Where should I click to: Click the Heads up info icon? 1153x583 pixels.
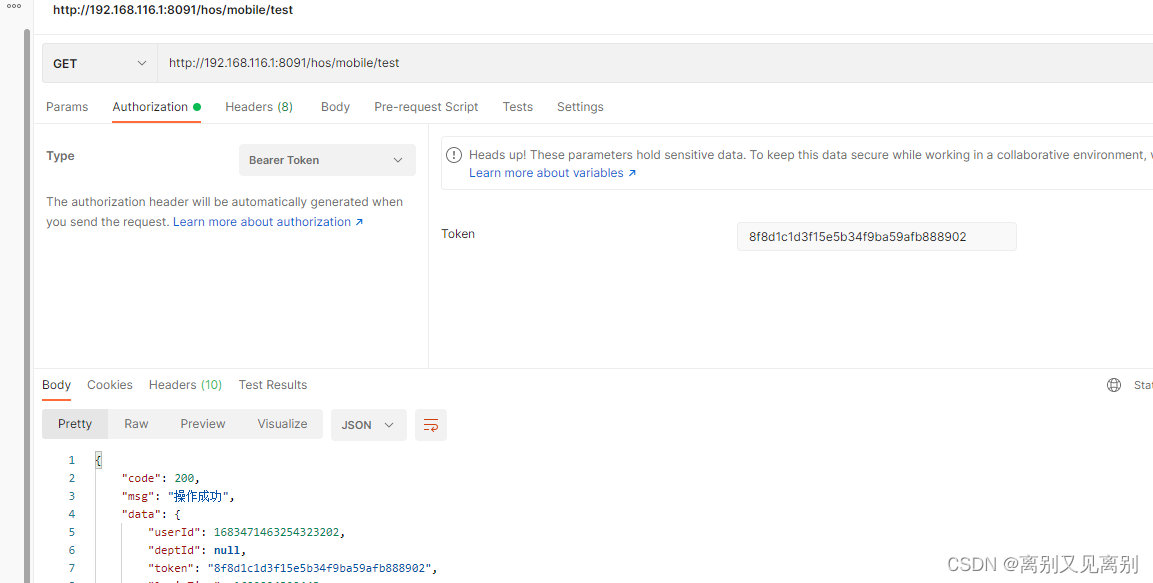454,155
